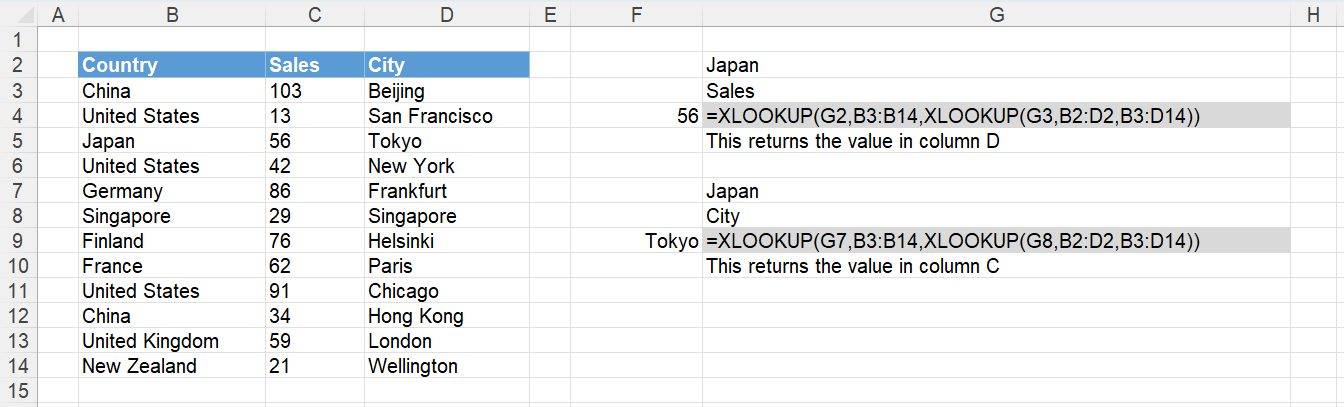Select the cell containing Tokyo in column D
Image resolution: width=1344 pixels, height=407 pixels.
(x=447, y=141)
